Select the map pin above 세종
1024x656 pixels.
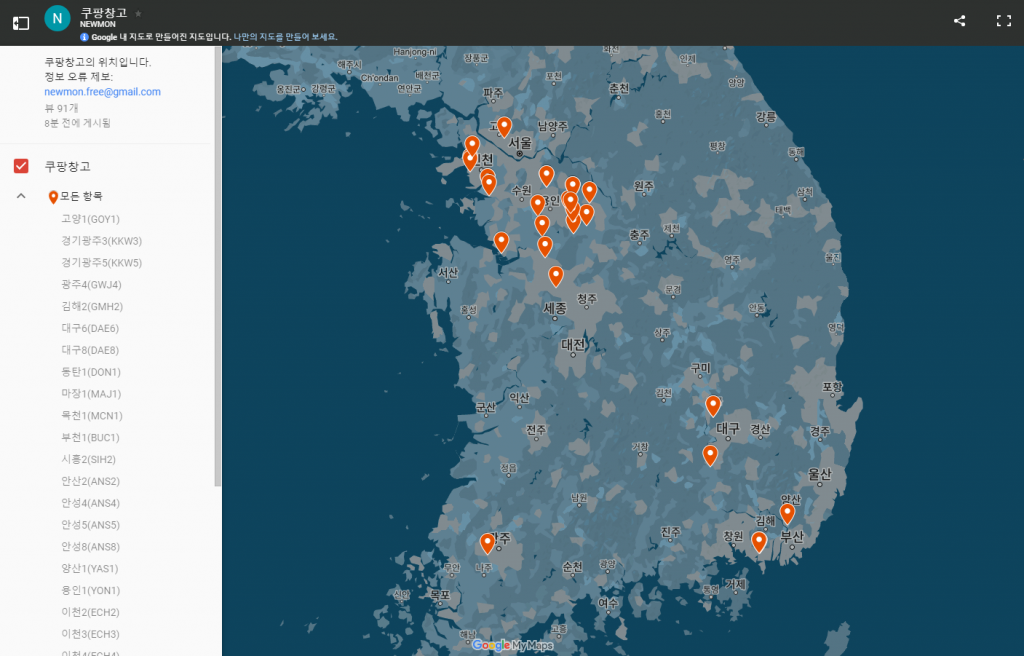pos(555,276)
